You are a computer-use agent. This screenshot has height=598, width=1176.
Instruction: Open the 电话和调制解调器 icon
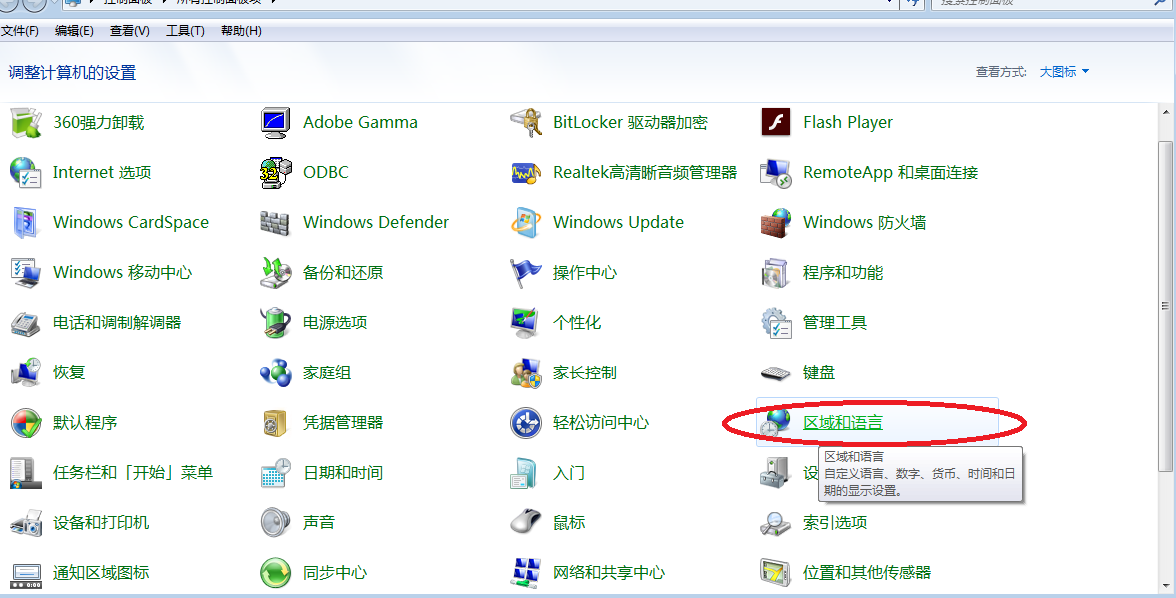pyautogui.click(x=26, y=323)
